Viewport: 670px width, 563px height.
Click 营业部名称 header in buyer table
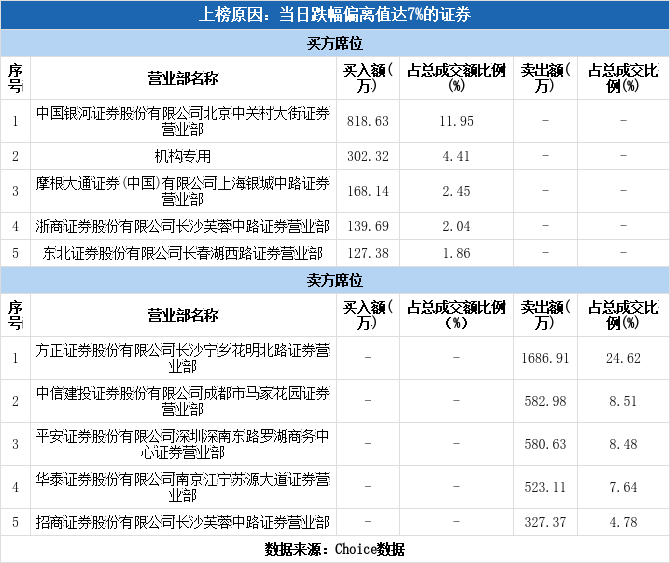(x=183, y=79)
